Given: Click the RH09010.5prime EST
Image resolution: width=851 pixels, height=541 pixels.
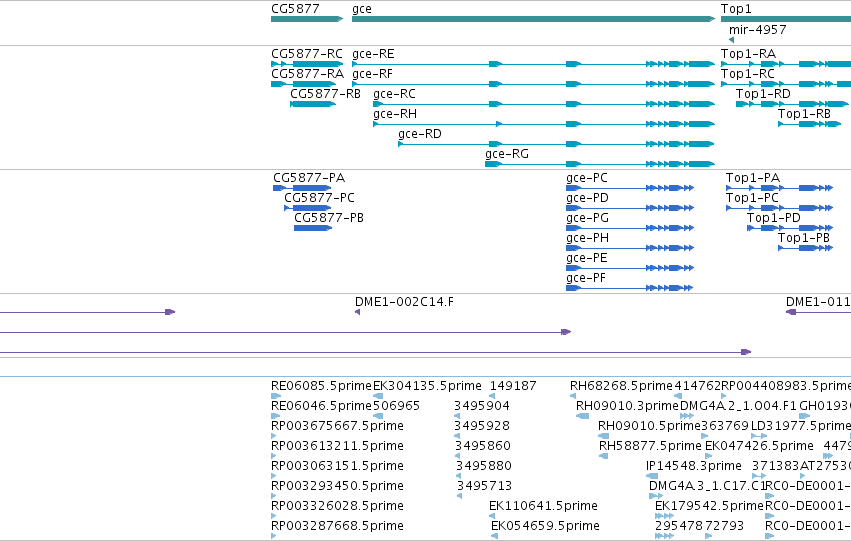Looking at the screenshot, I should pyautogui.click(x=603, y=436).
